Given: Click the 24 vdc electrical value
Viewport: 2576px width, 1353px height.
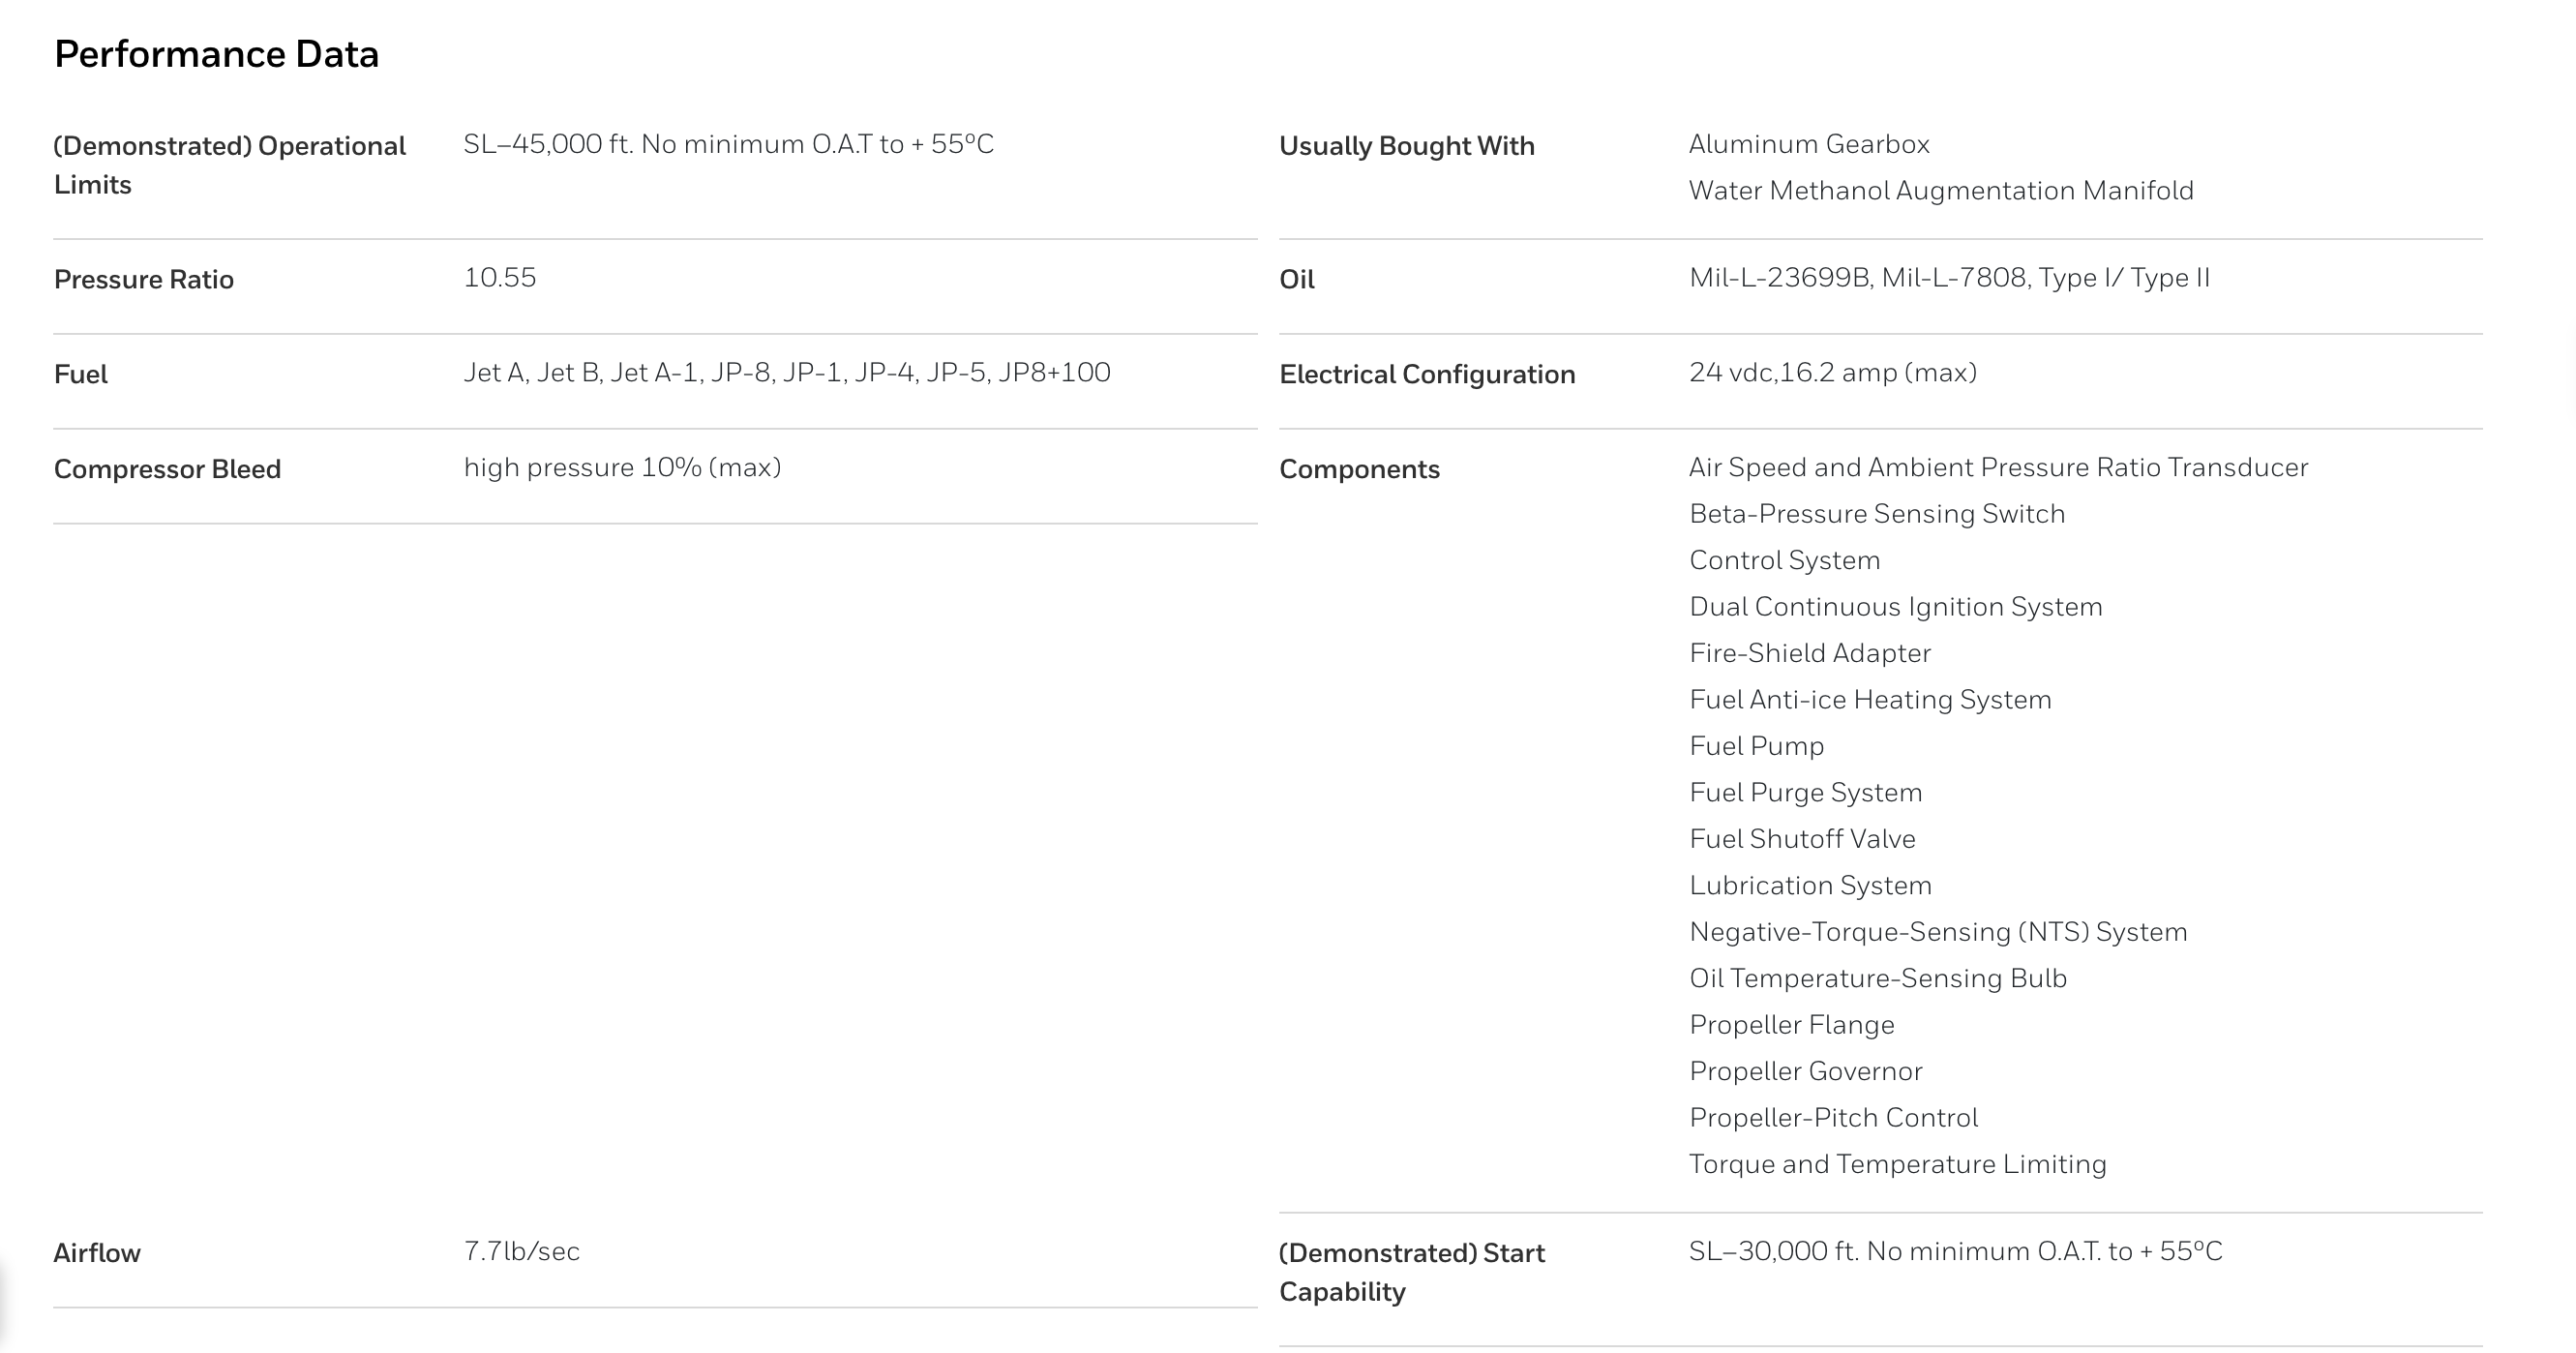Looking at the screenshot, I should click(x=1832, y=372).
